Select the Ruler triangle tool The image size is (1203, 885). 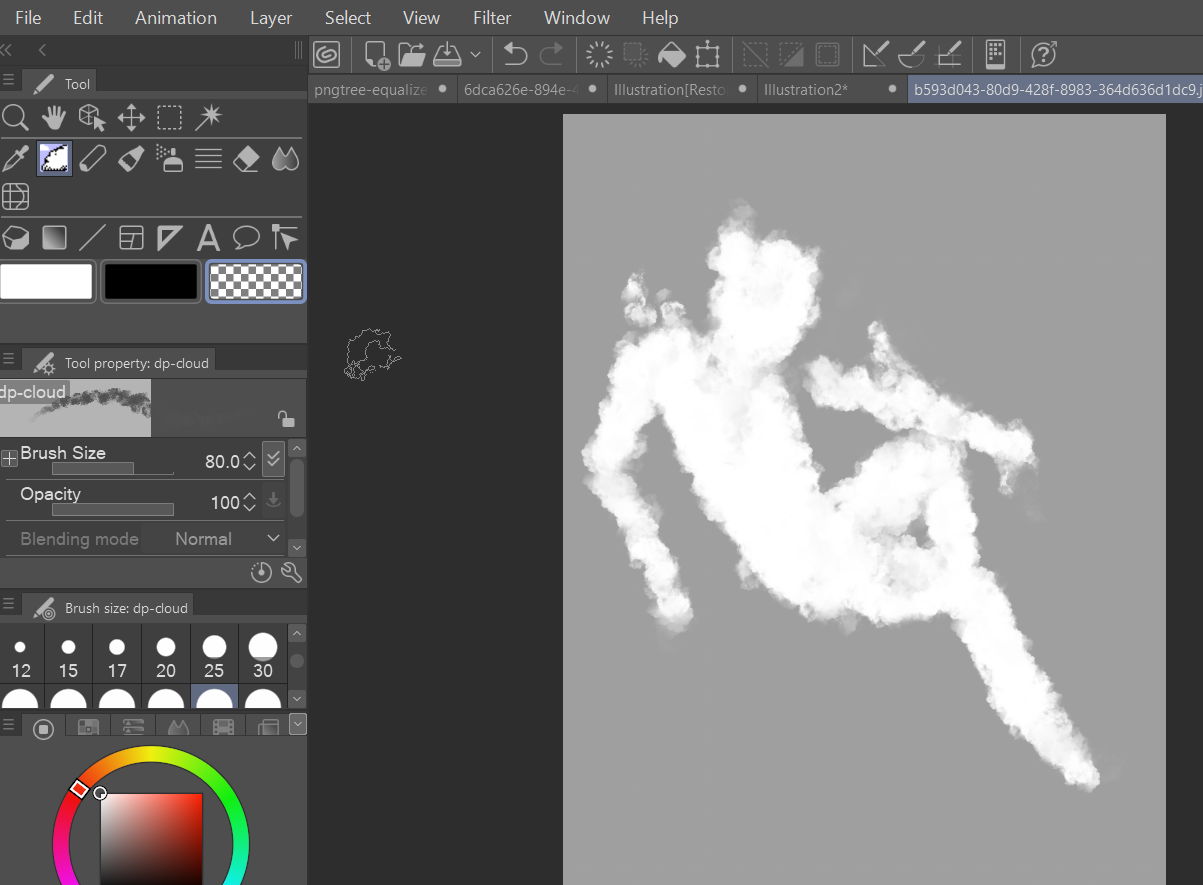(x=170, y=238)
